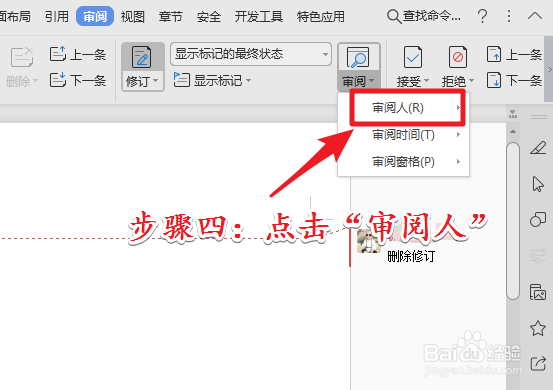Open the 安全 tab
553x390 pixels.
click(x=209, y=16)
